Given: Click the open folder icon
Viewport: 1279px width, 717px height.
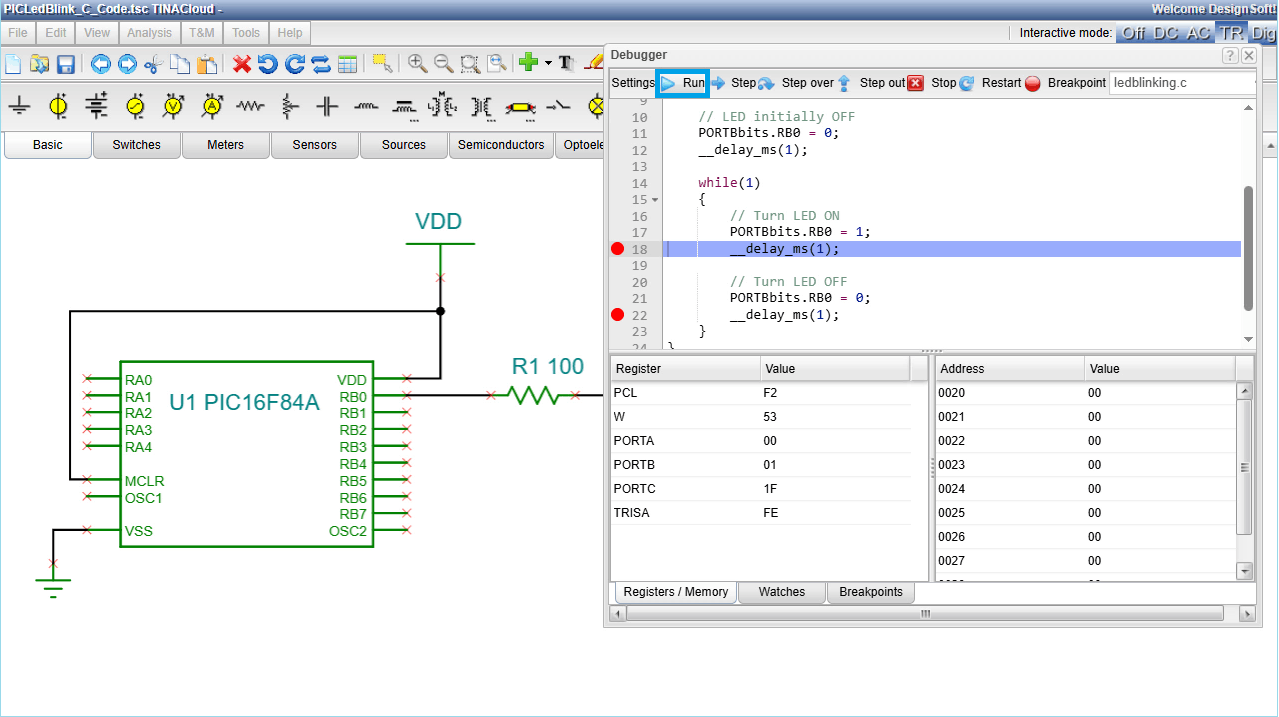Looking at the screenshot, I should [x=39, y=64].
